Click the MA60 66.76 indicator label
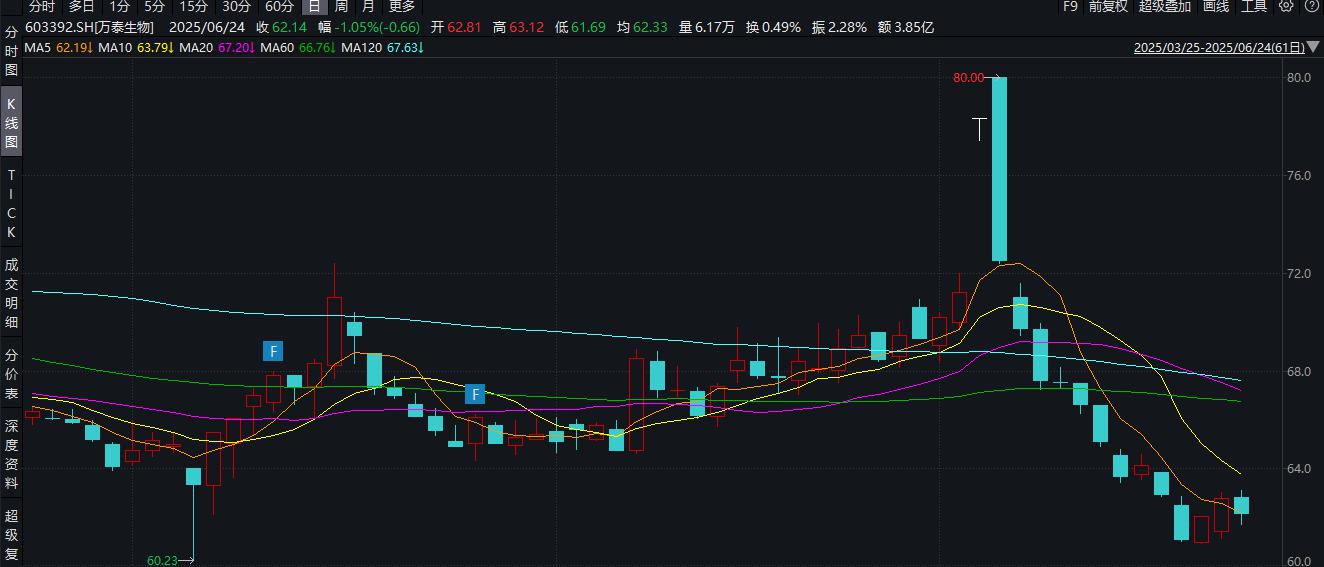This screenshot has width=1324, height=567. point(297,48)
